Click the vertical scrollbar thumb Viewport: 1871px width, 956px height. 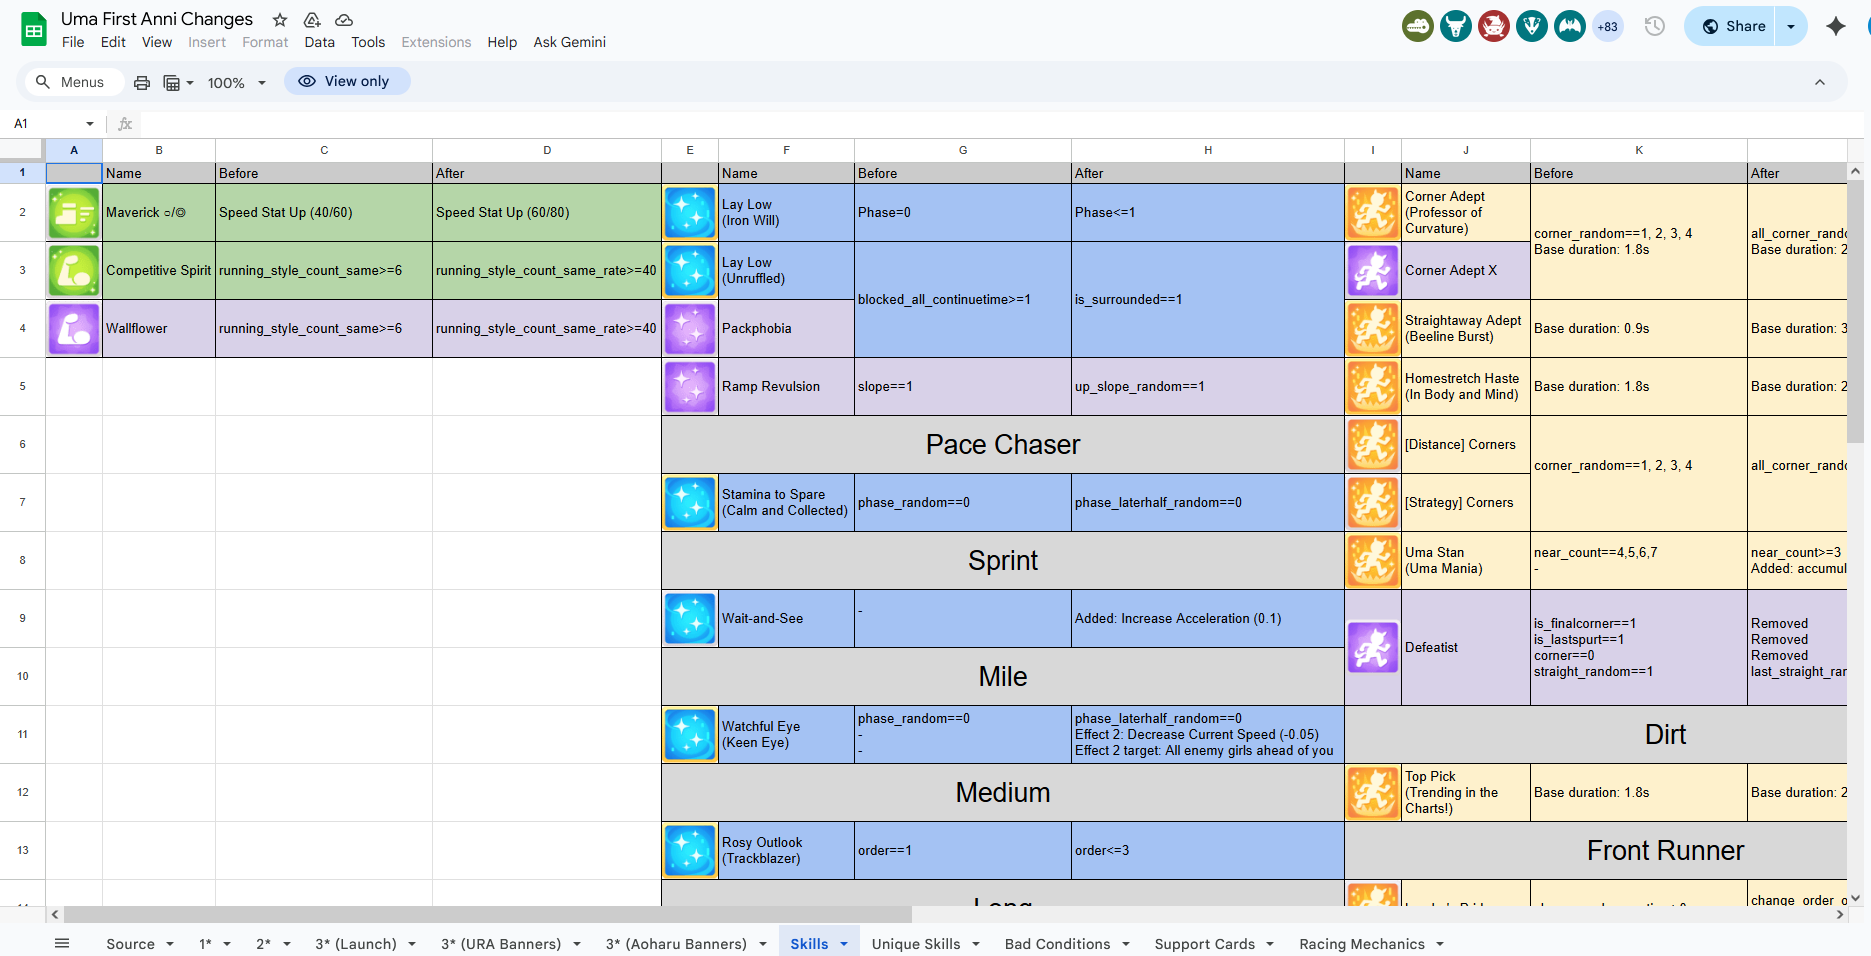point(1855,312)
